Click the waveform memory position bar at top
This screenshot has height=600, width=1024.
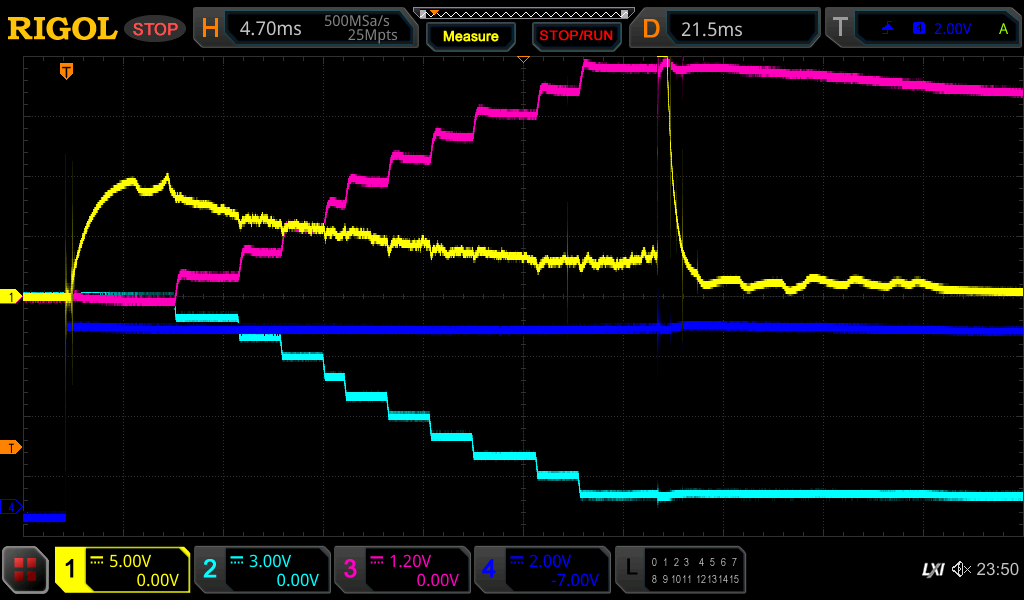coord(523,13)
